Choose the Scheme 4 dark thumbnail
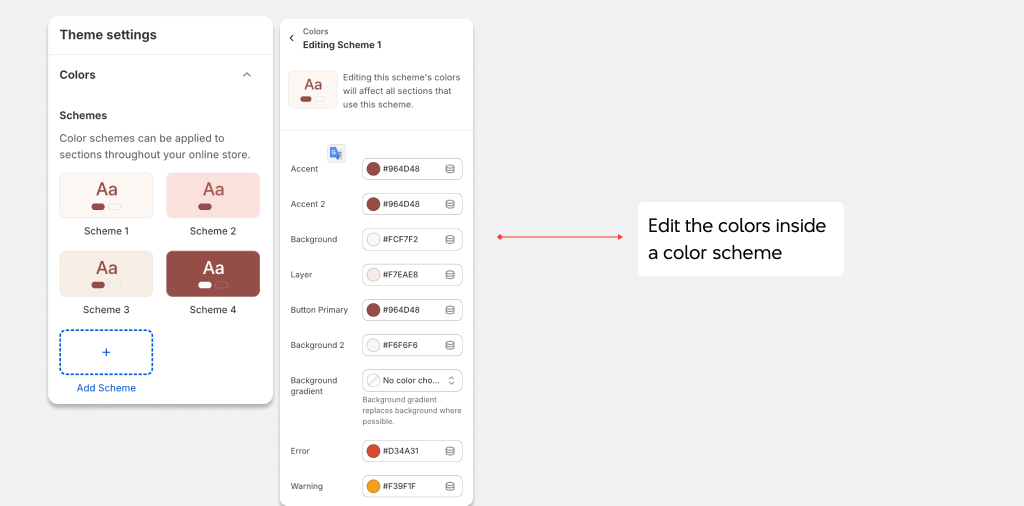 (x=213, y=274)
